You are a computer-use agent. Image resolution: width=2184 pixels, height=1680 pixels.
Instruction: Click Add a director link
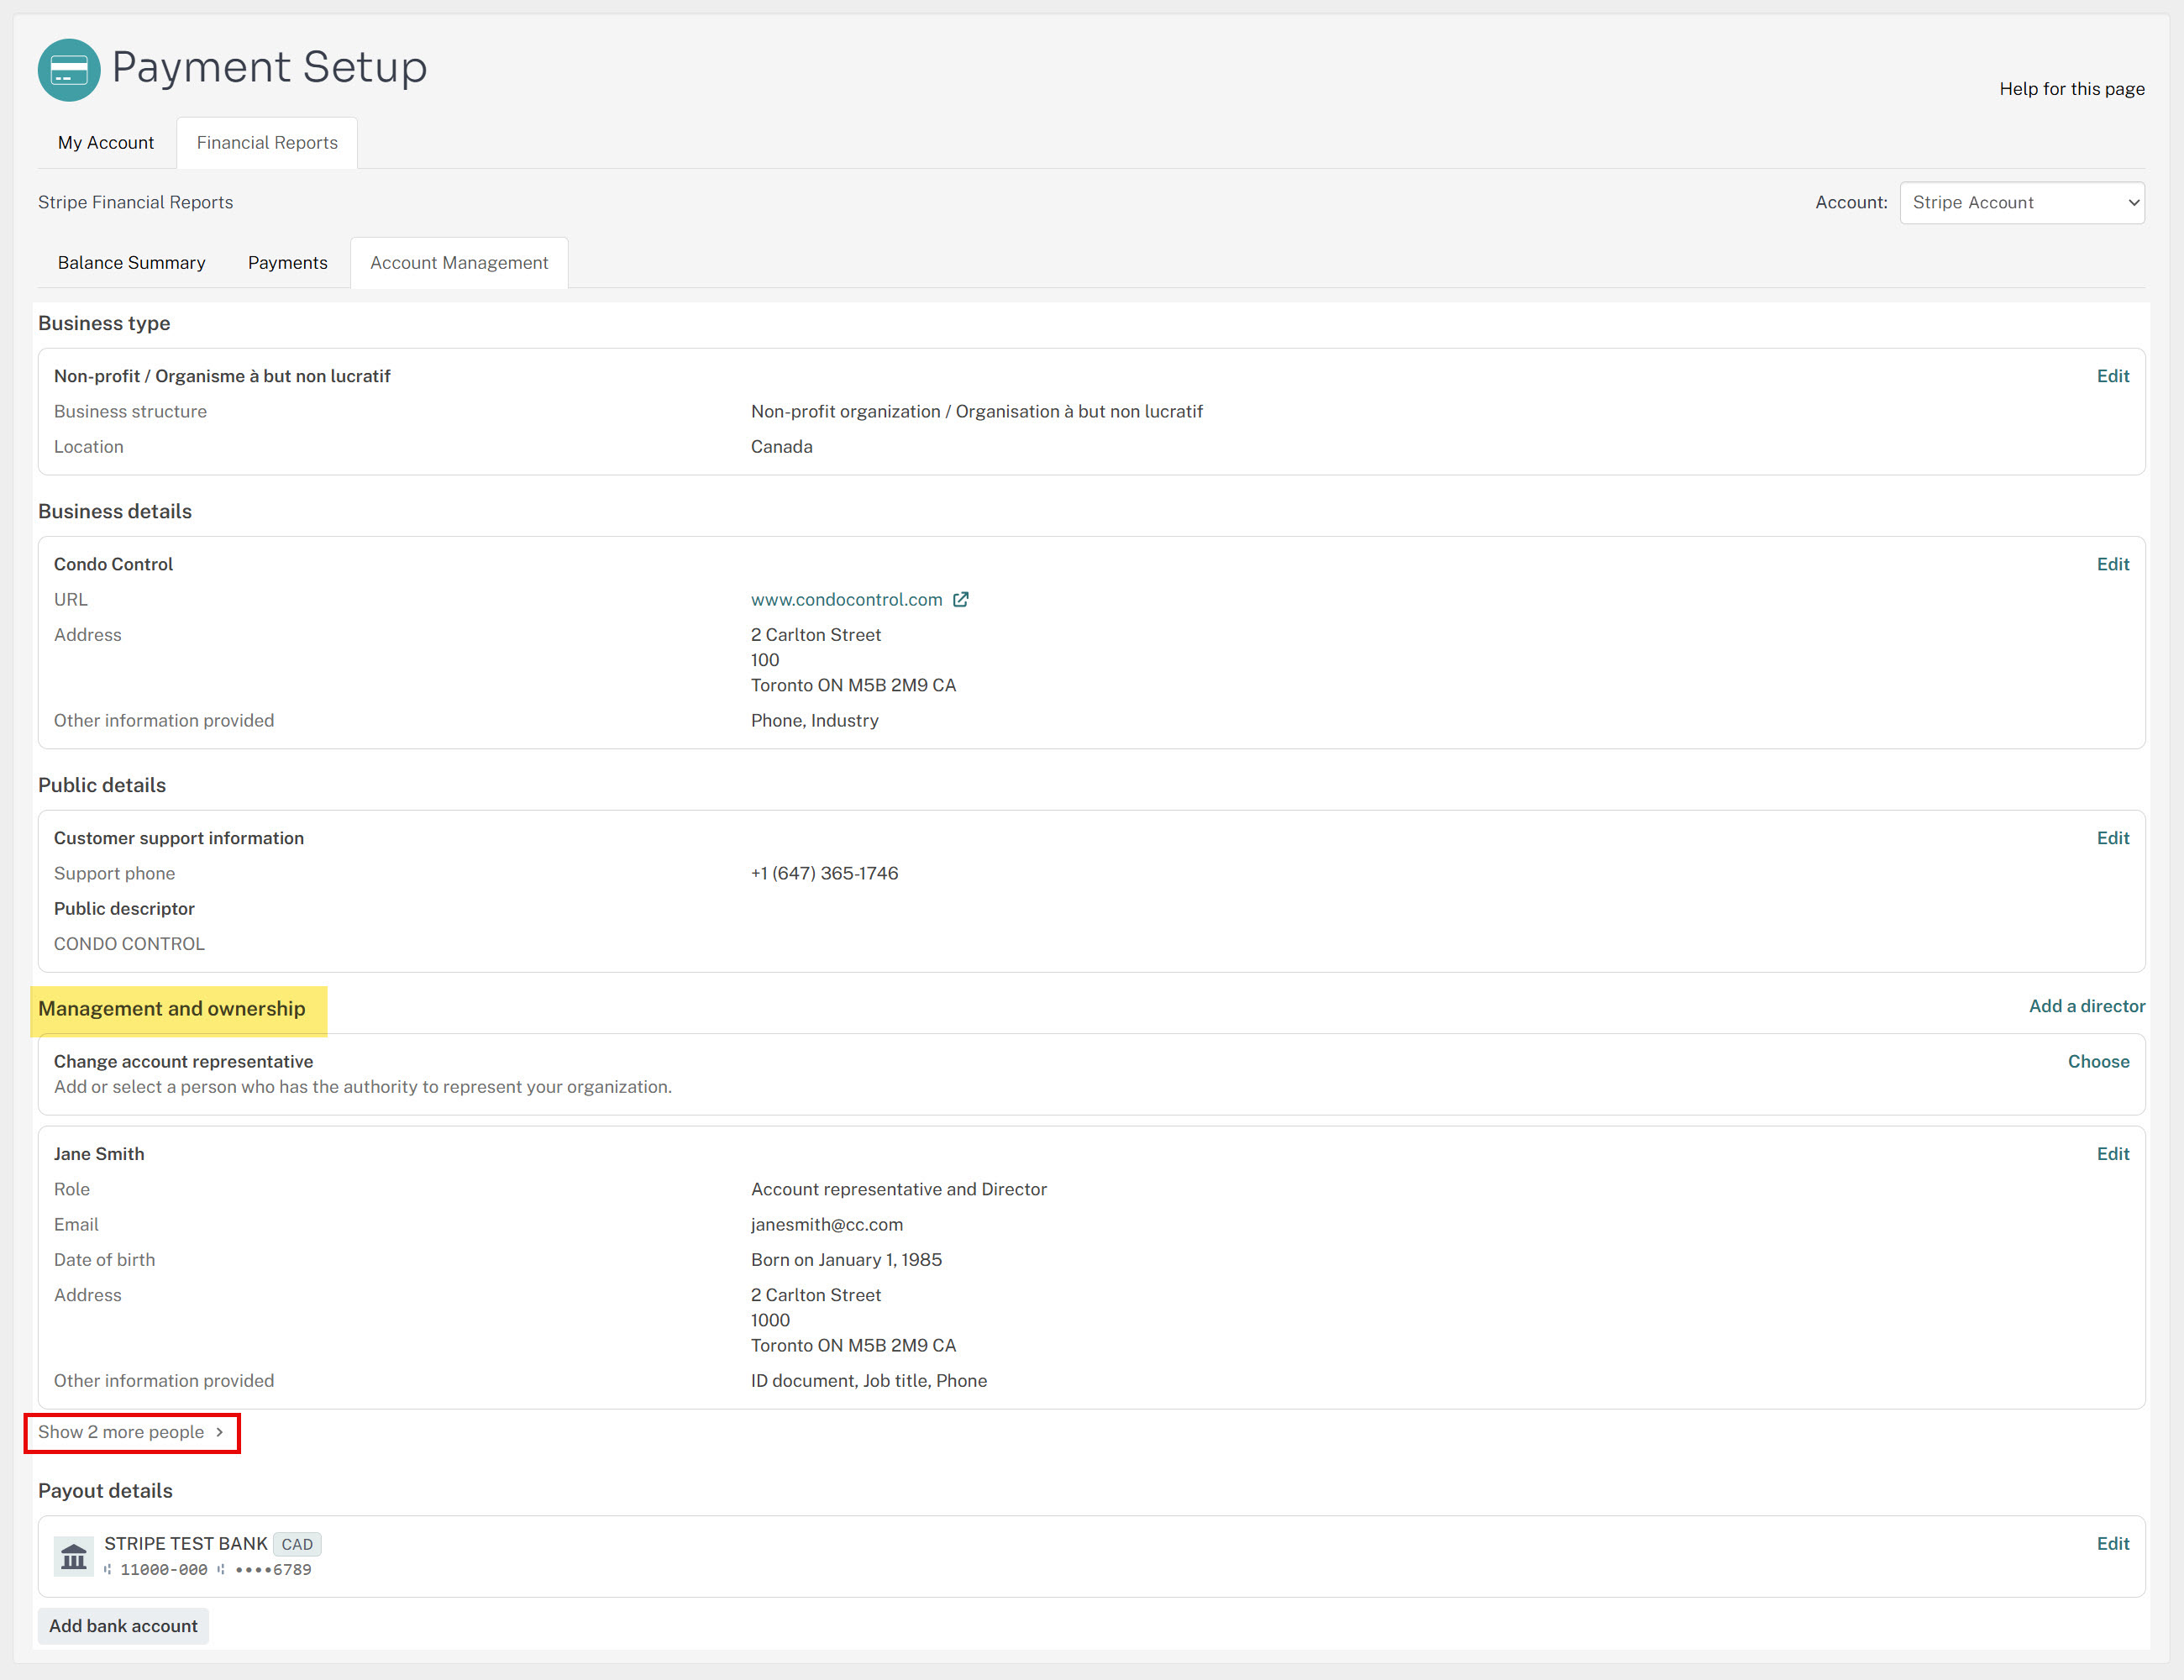pos(2087,1006)
